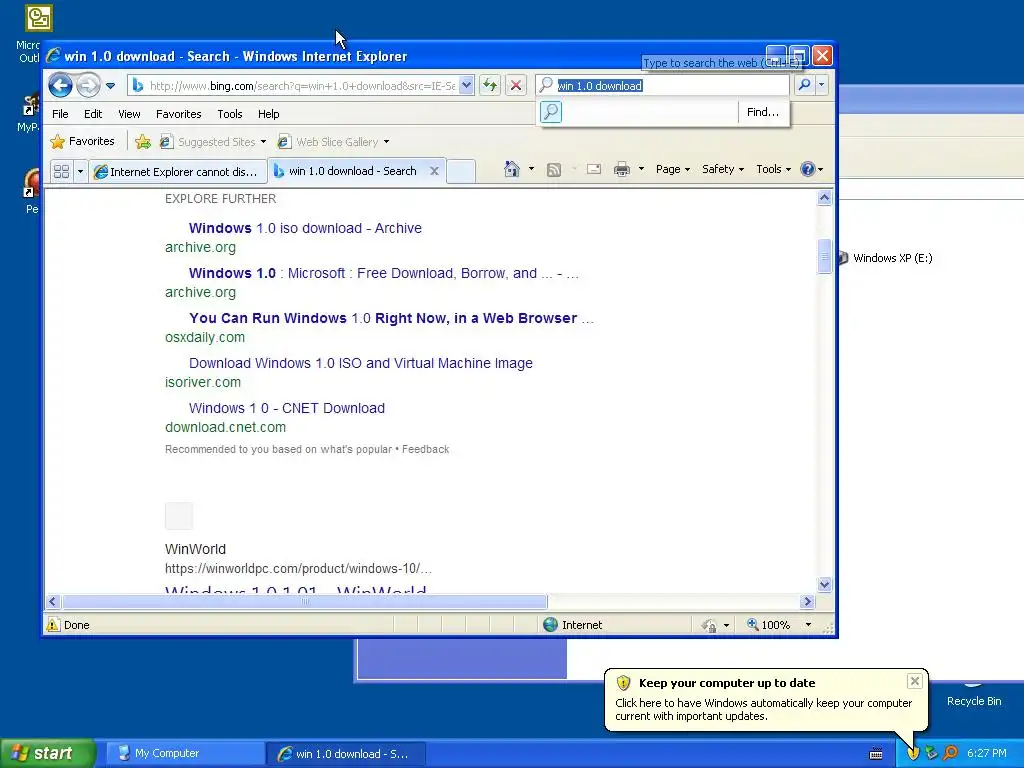Expand the address bar URL dropdown
1024x768 pixels.
click(x=466, y=86)
